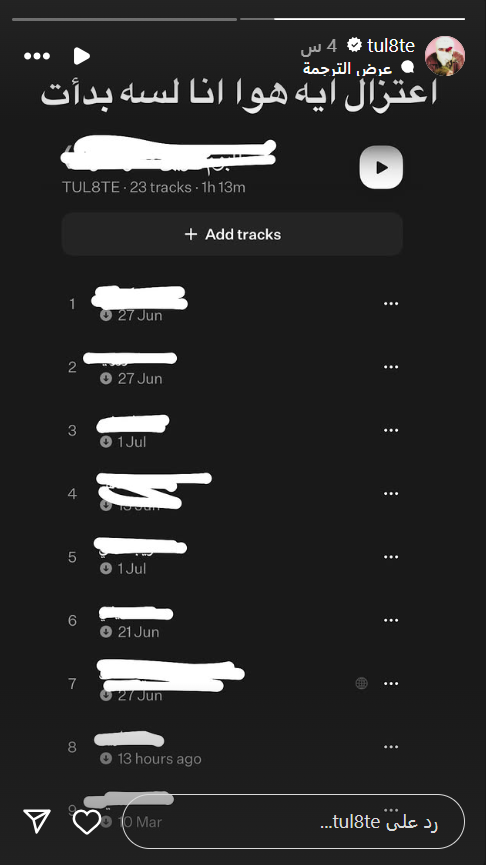Open the story options three-dot menu
The width and height of the screenshot is (486, 865).
[37, 56]
